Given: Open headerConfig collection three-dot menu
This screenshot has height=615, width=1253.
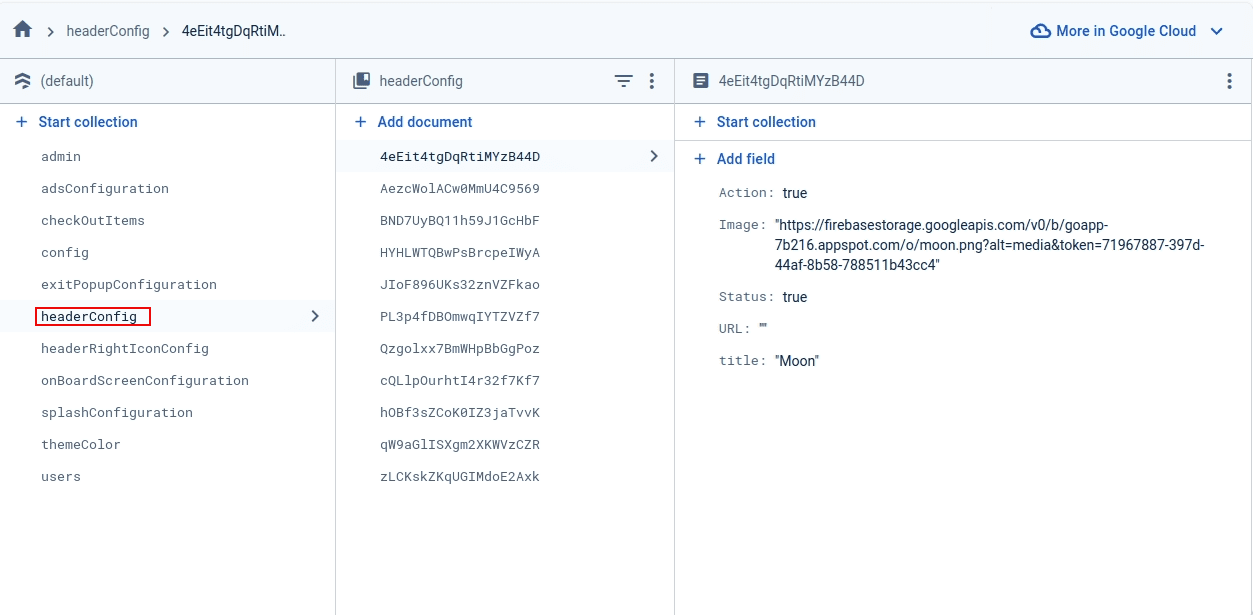Looking at the screenshot, I should point(652,81).
